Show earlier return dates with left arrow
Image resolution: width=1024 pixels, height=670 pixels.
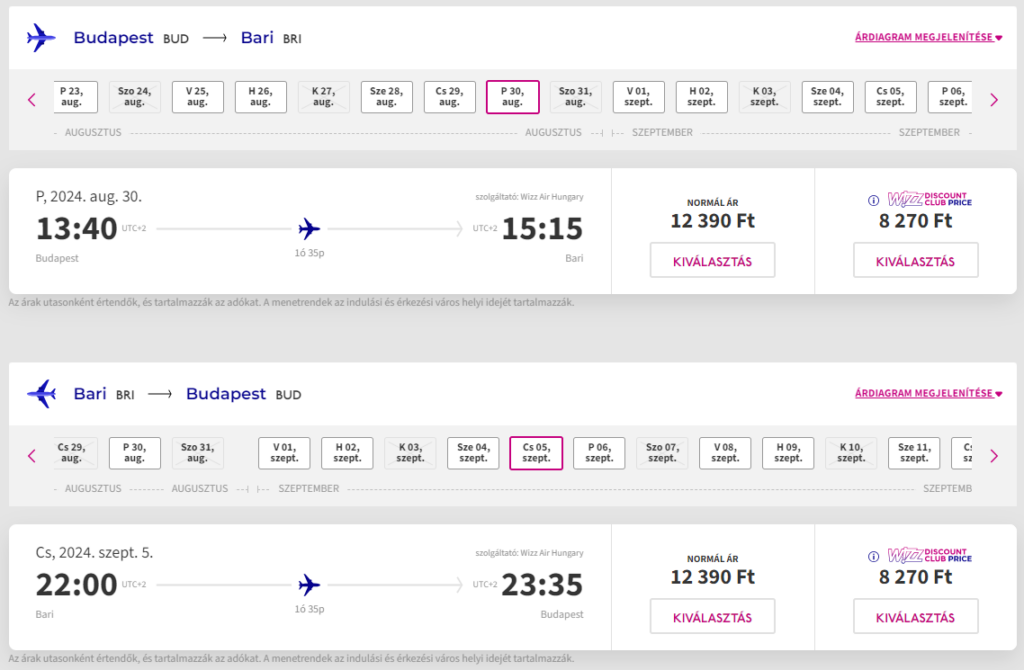(32, 456)
